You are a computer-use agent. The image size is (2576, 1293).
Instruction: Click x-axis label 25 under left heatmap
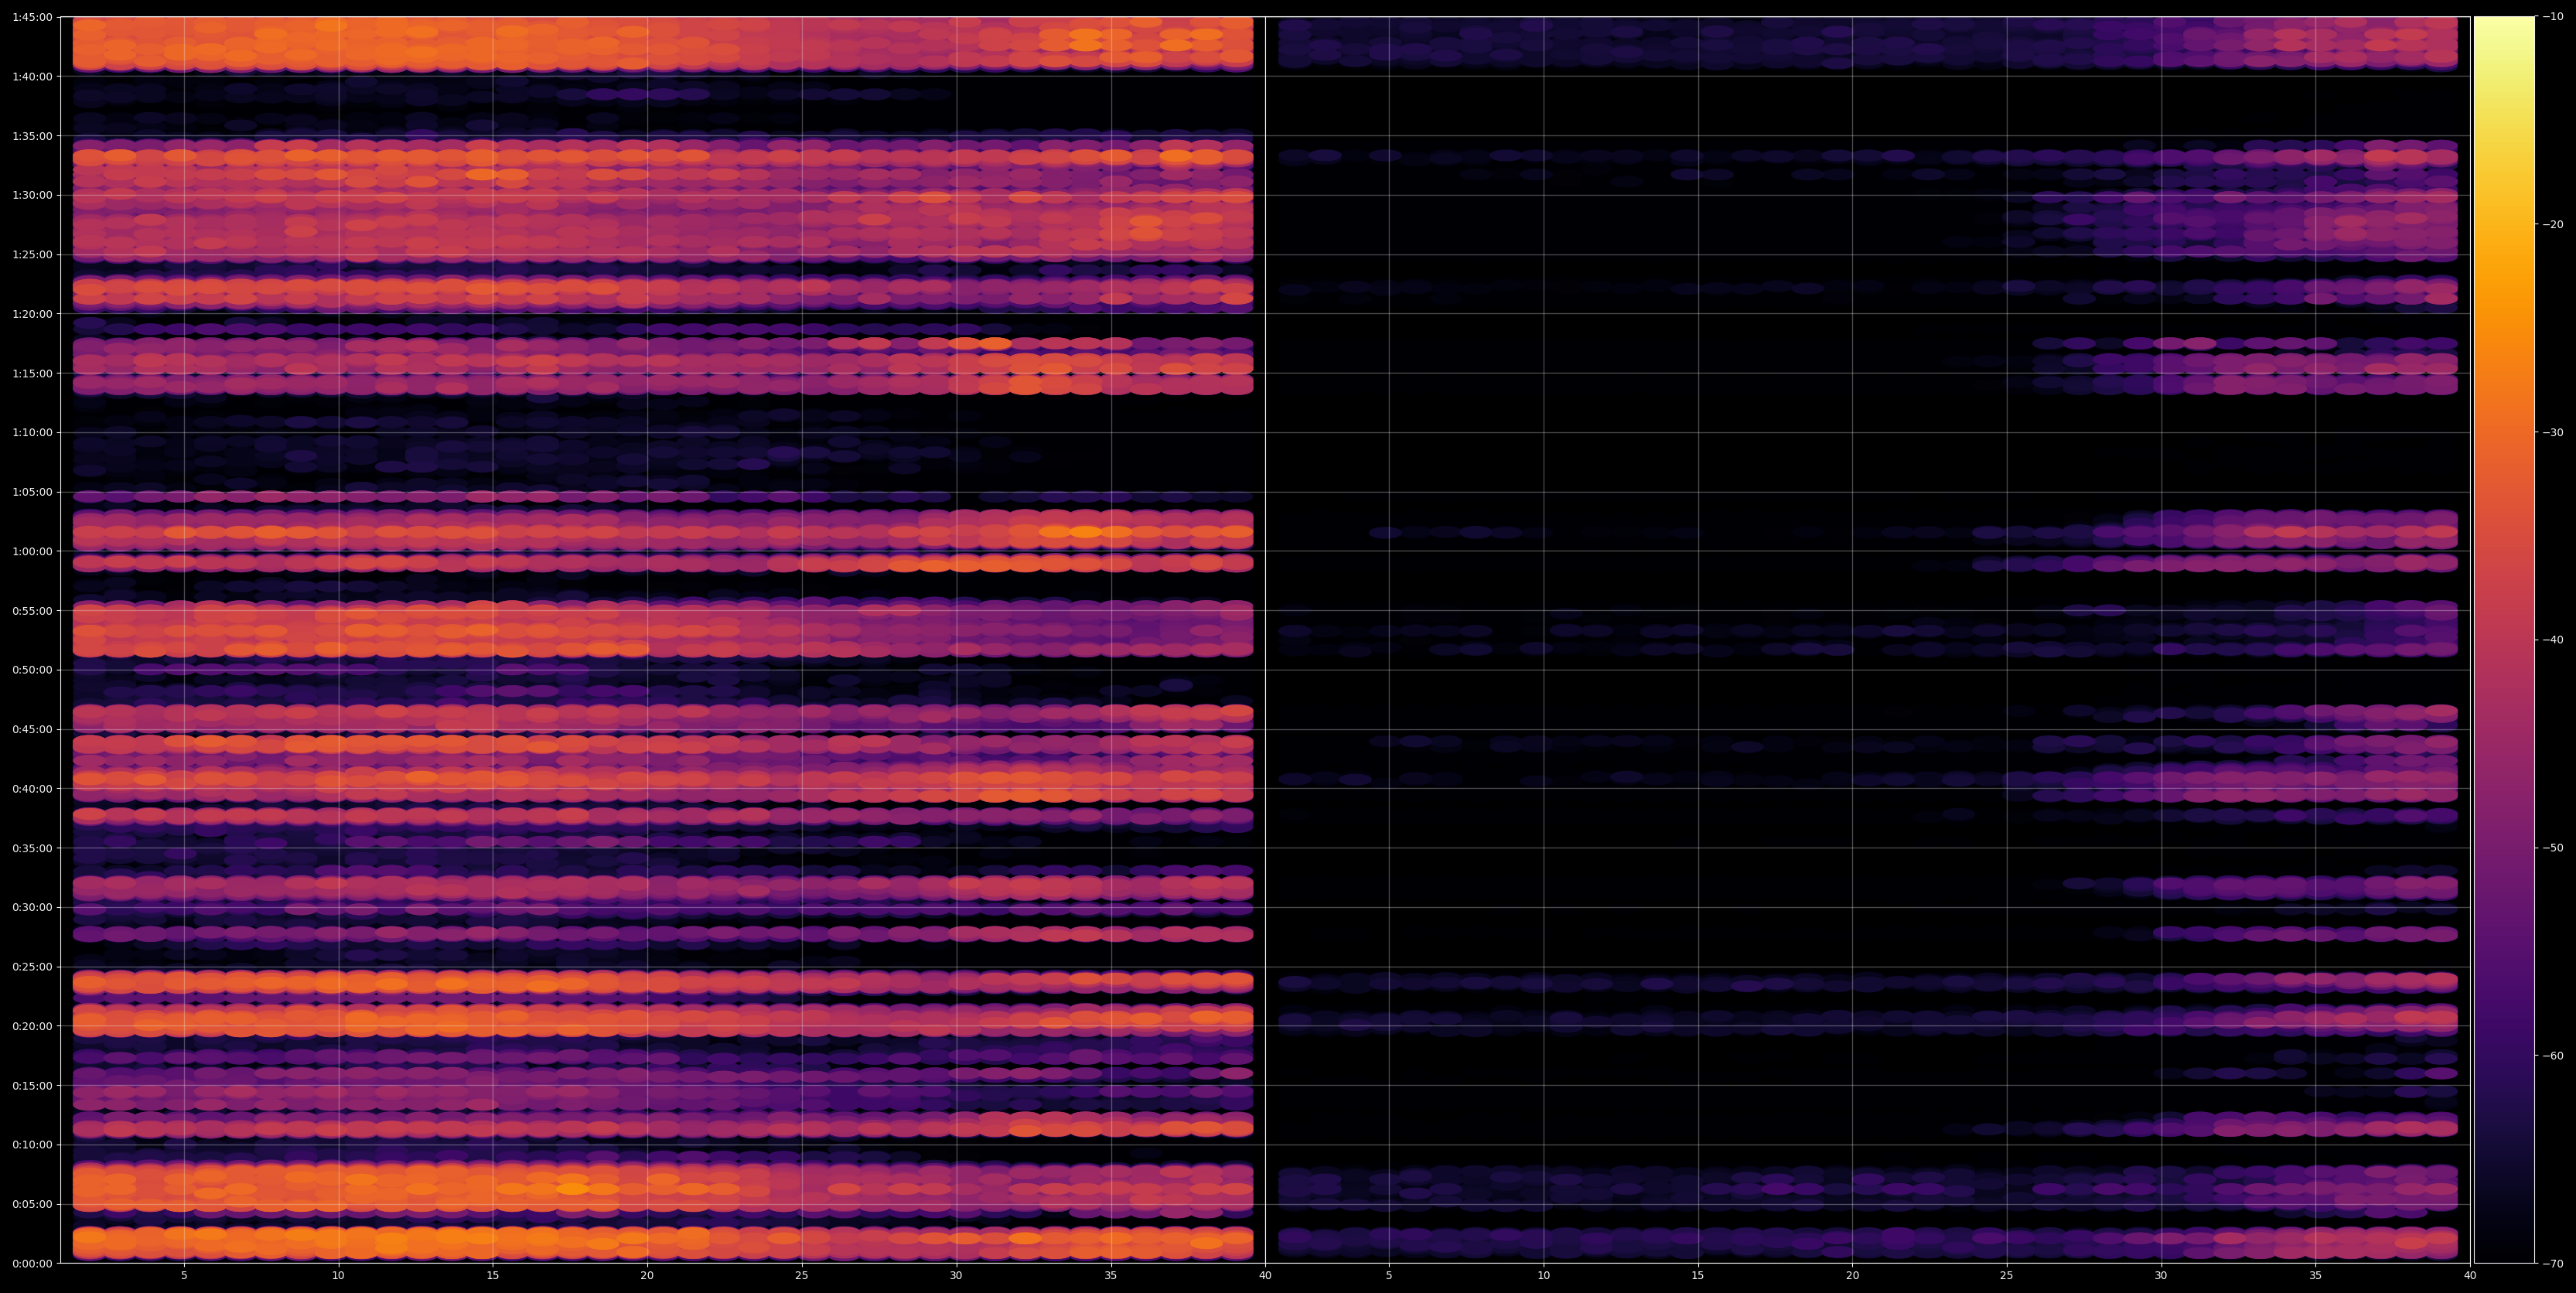point(802,1275)
